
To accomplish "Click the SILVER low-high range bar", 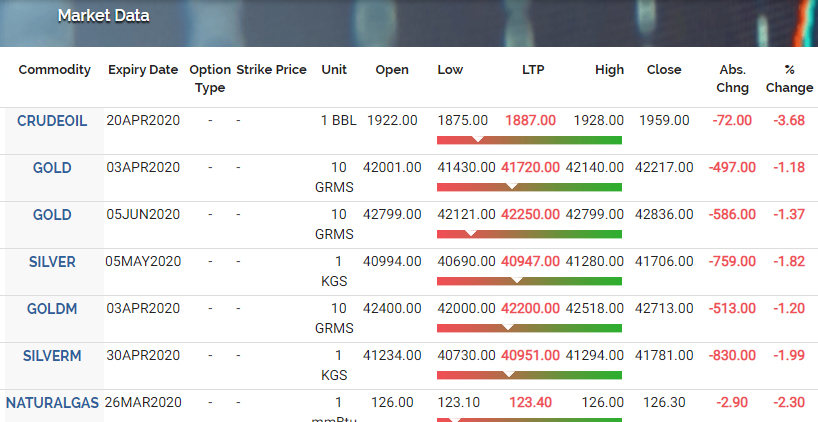I will coord(529,281).
